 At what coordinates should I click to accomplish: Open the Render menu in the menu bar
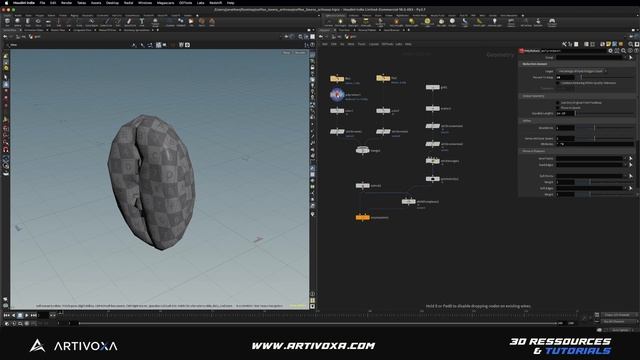(x=66, y=3)
